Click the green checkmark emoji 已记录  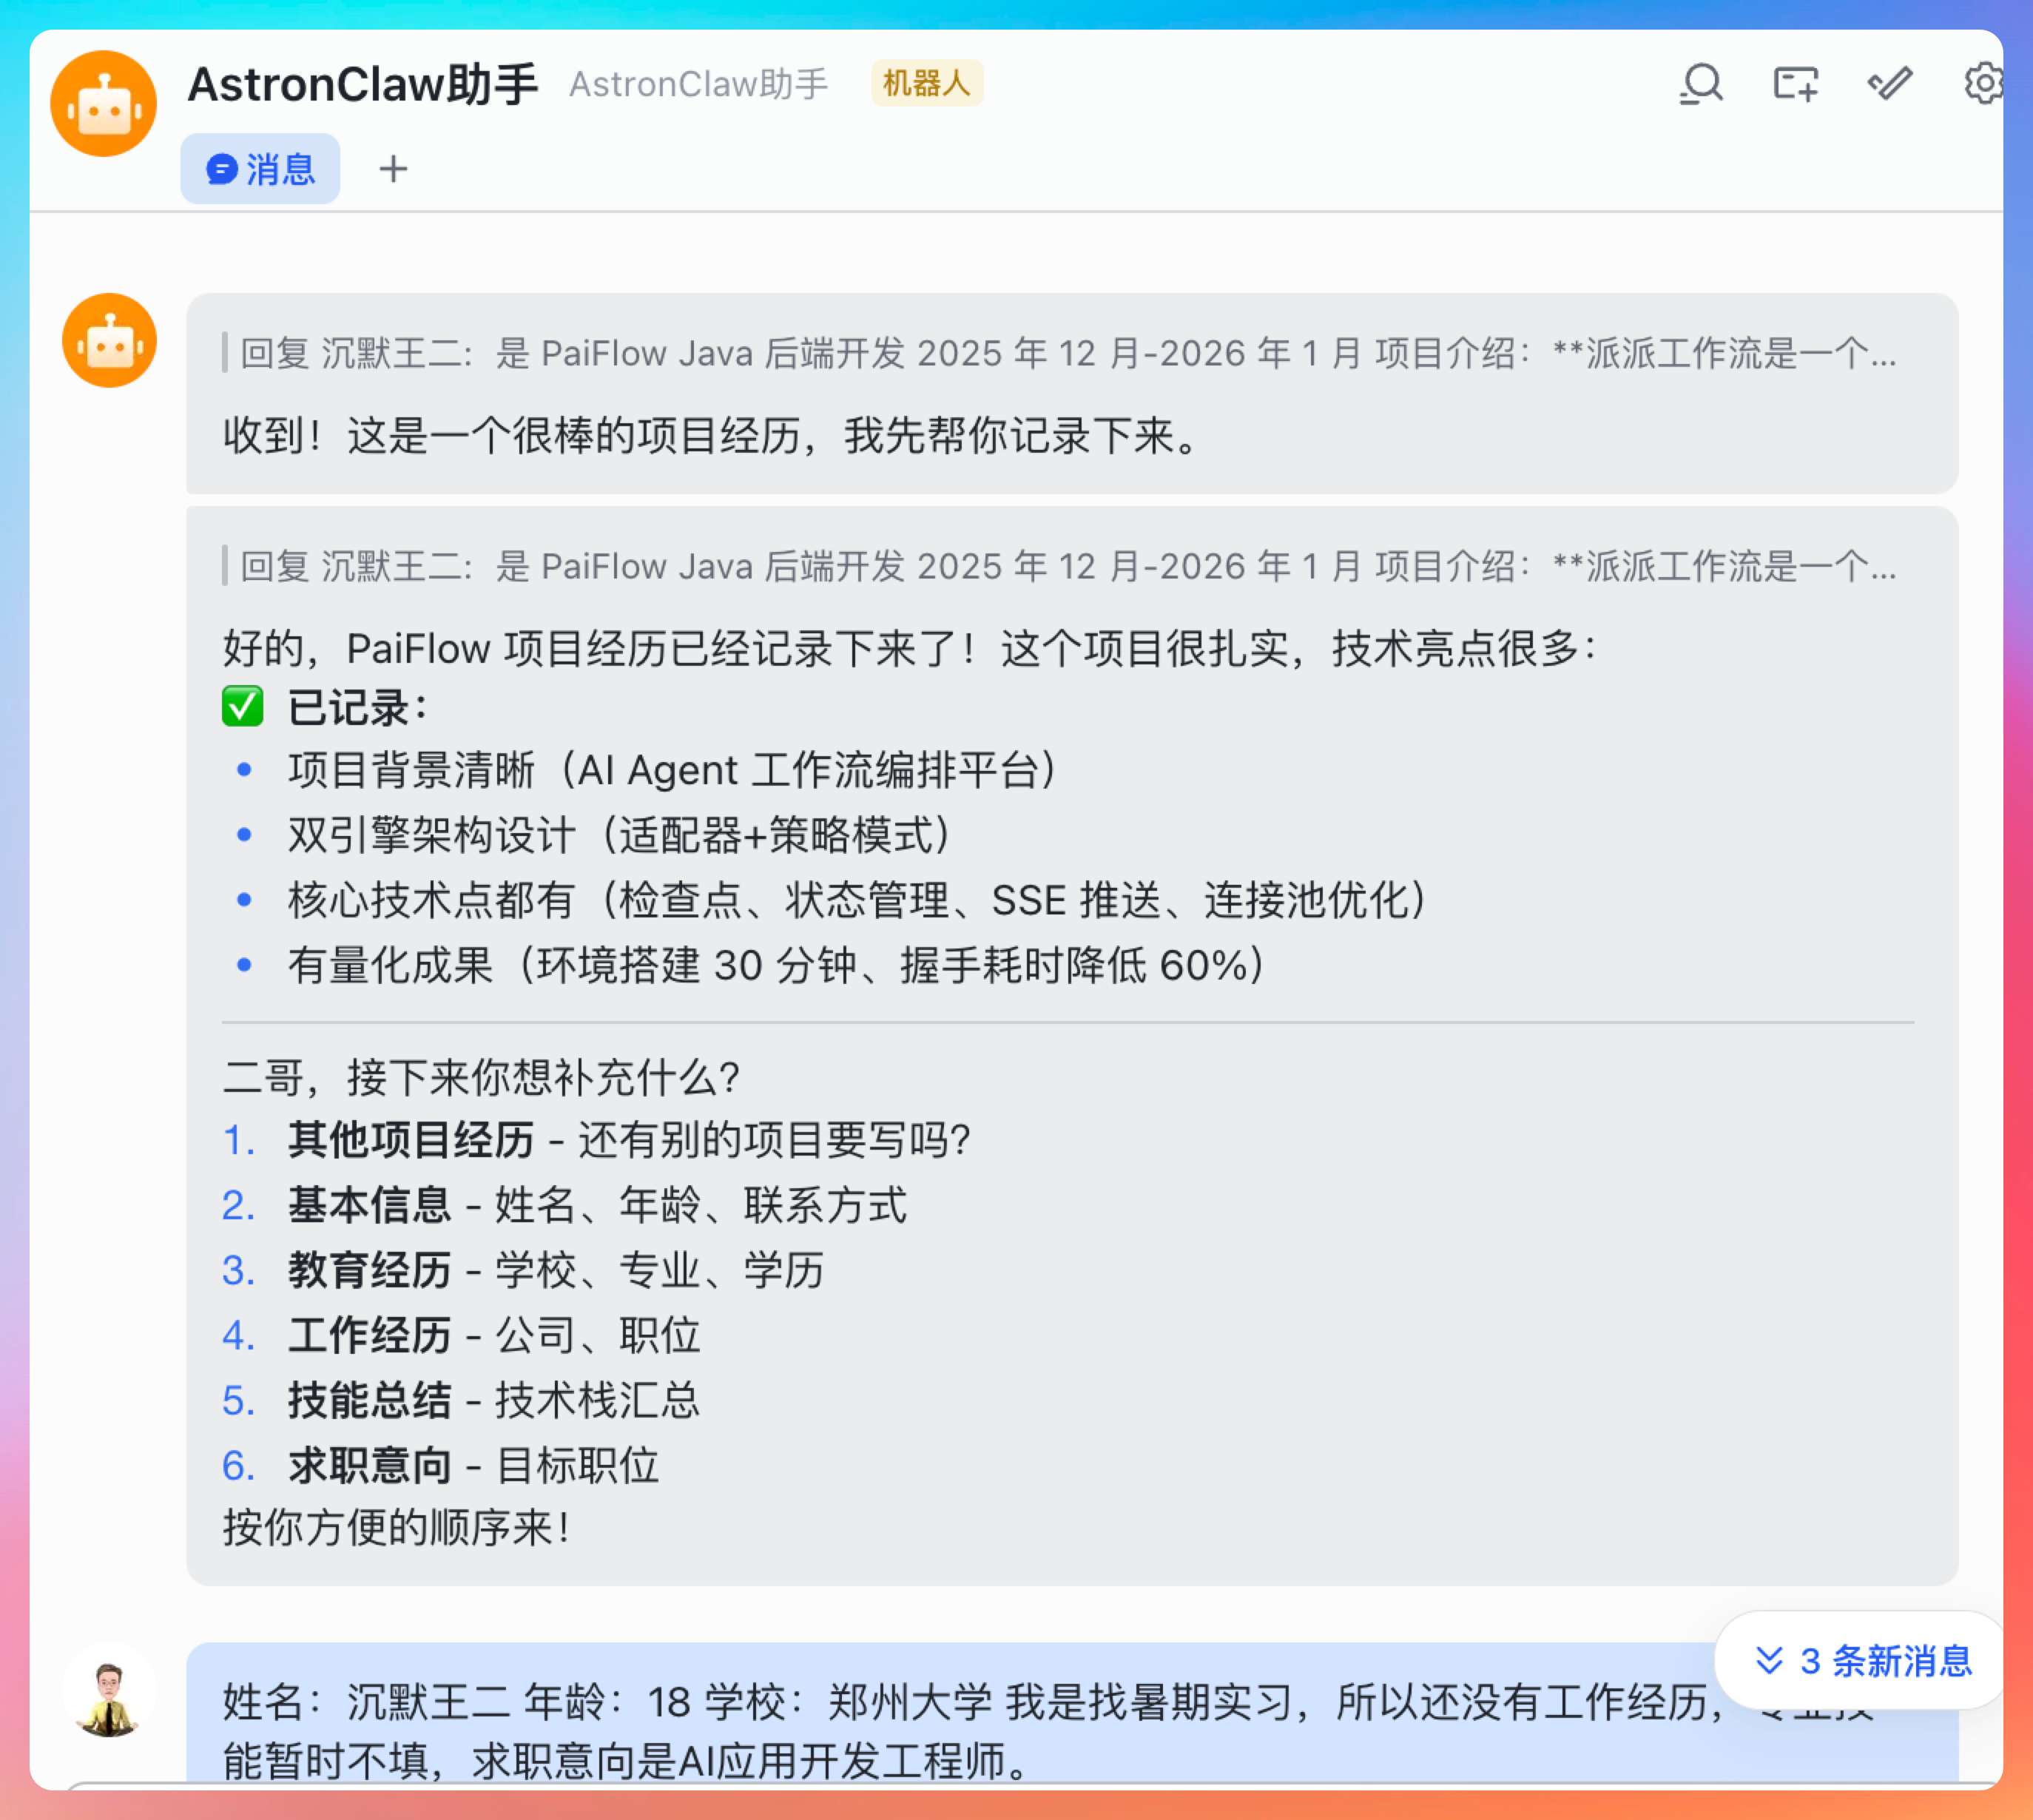pos(242,707)
